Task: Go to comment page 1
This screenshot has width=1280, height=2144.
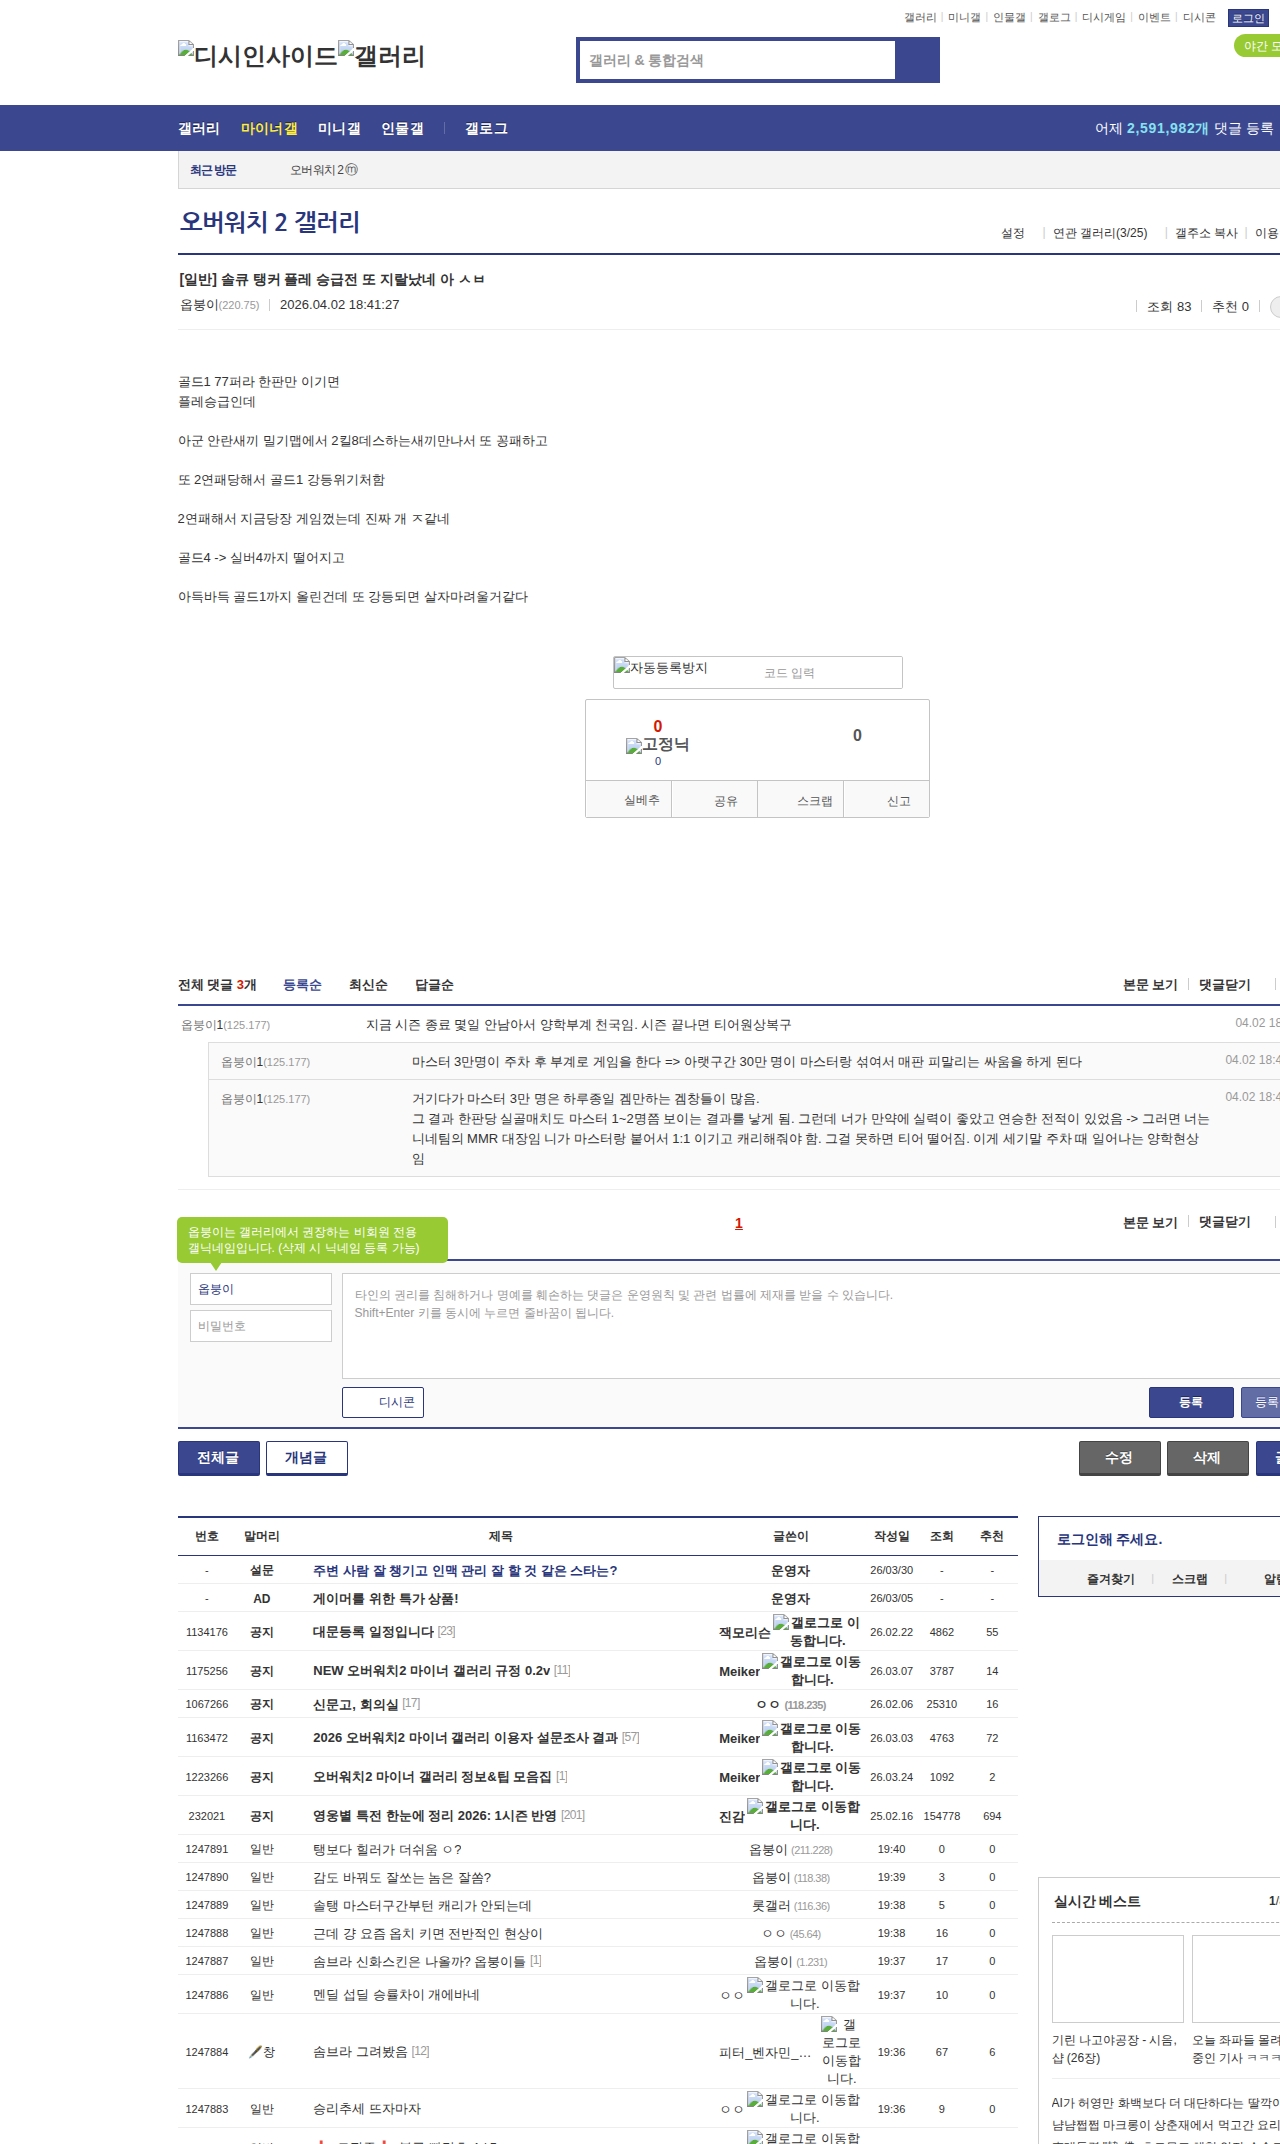Action: click(739, 1223)
